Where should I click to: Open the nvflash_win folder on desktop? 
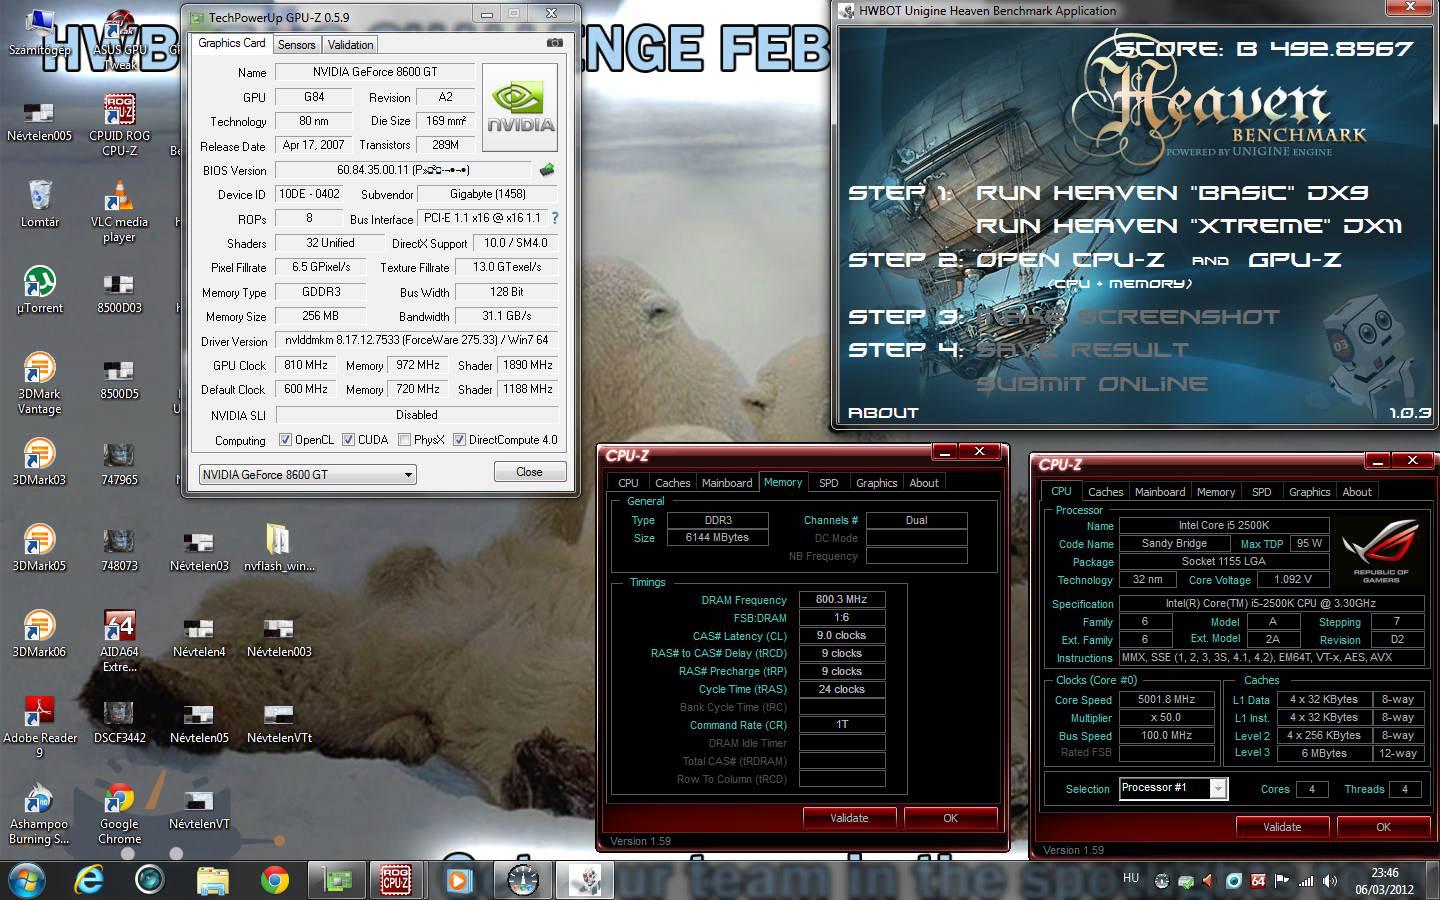tap(279, 548)
